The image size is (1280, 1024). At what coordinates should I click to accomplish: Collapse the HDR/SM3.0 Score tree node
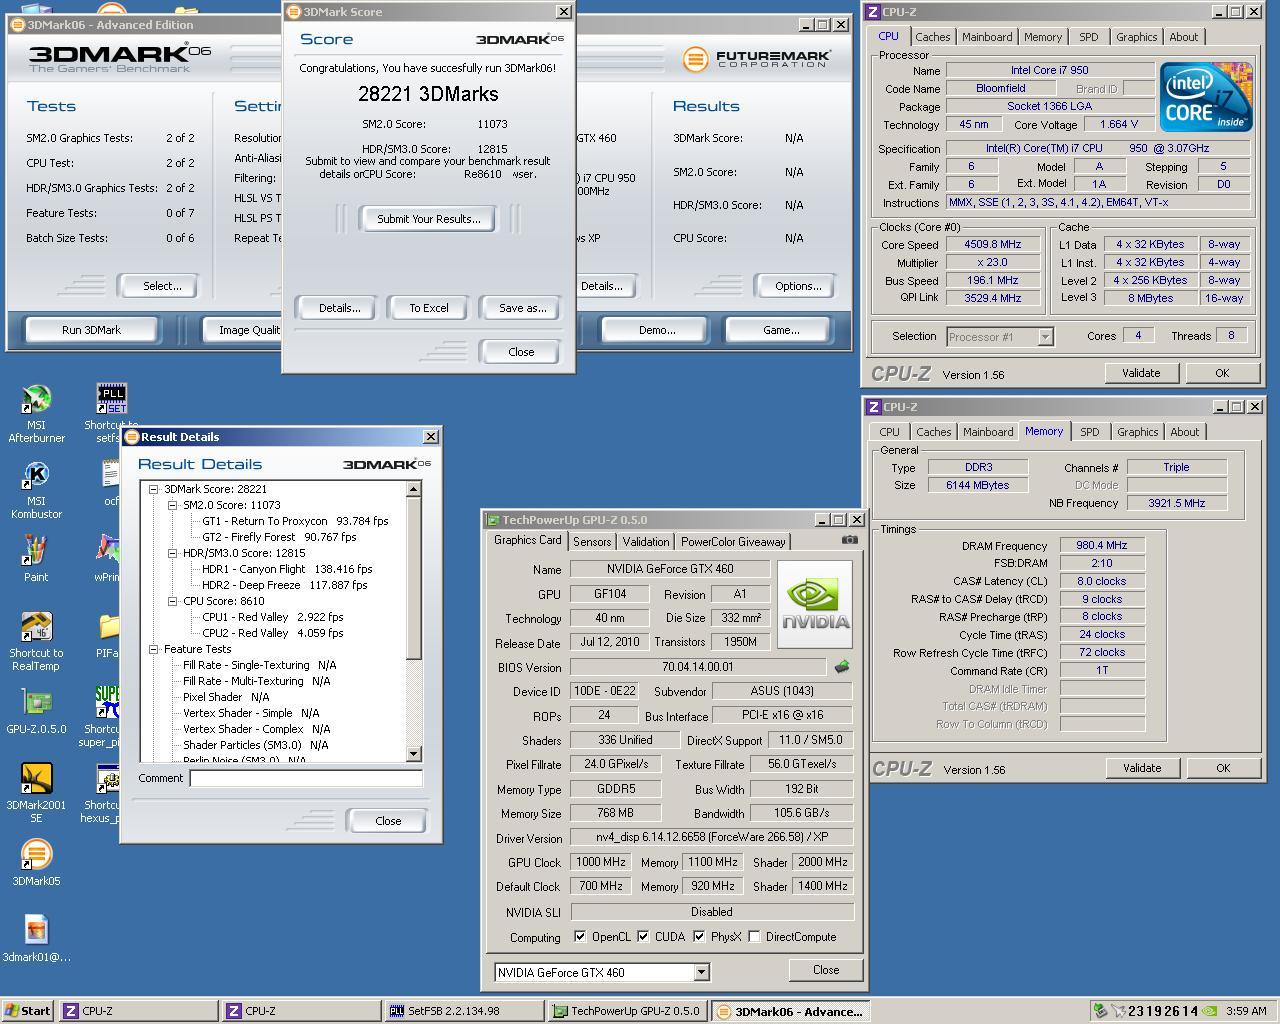[x=173, y=553]
